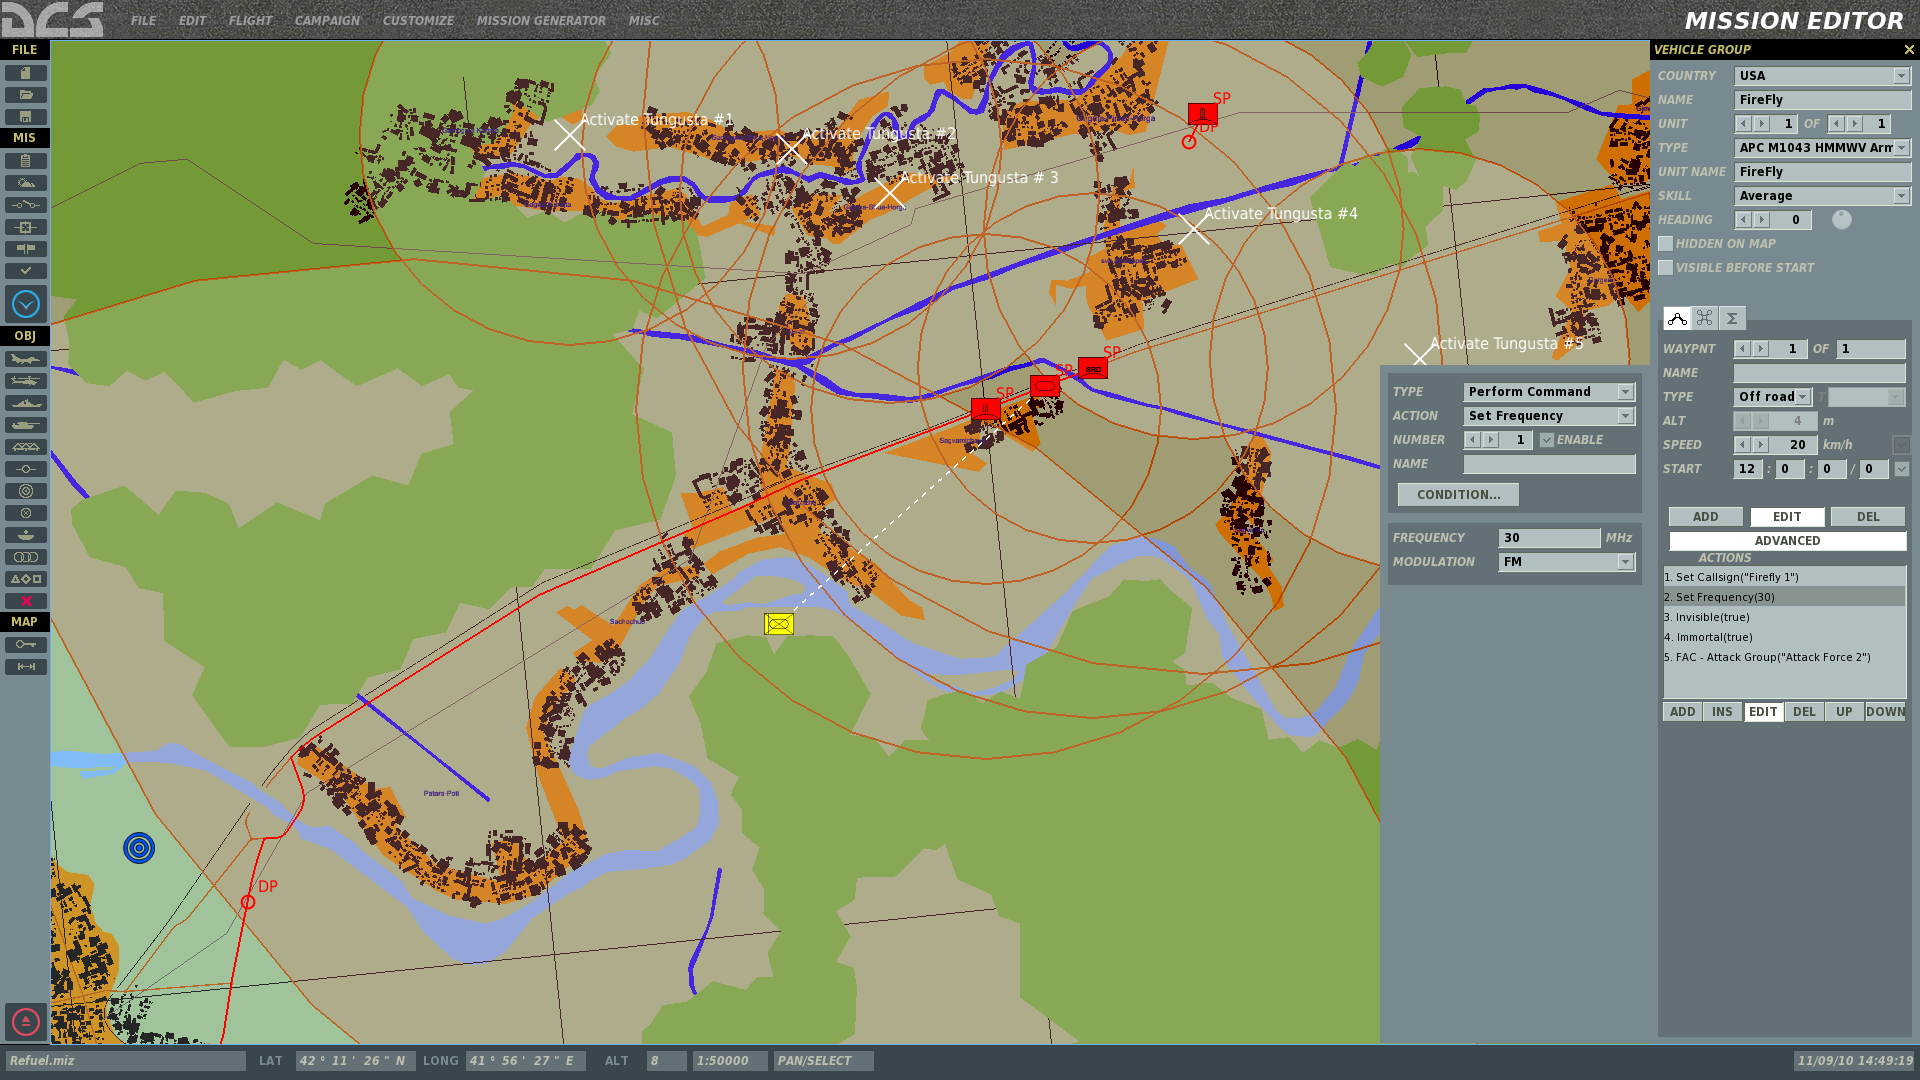This screenshot has width=1920, height=1080.
Task: Select the airplane group tool
Action: [x=26, y=359]
